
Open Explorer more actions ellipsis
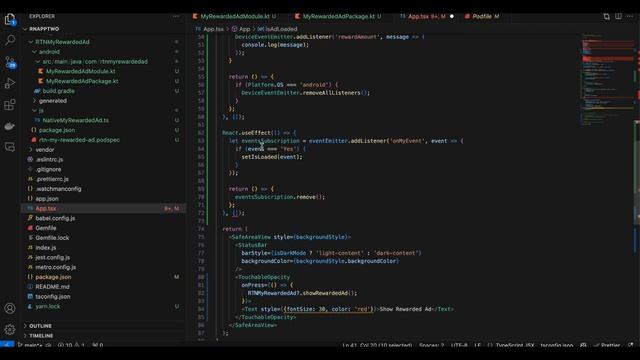click(176, 16)
